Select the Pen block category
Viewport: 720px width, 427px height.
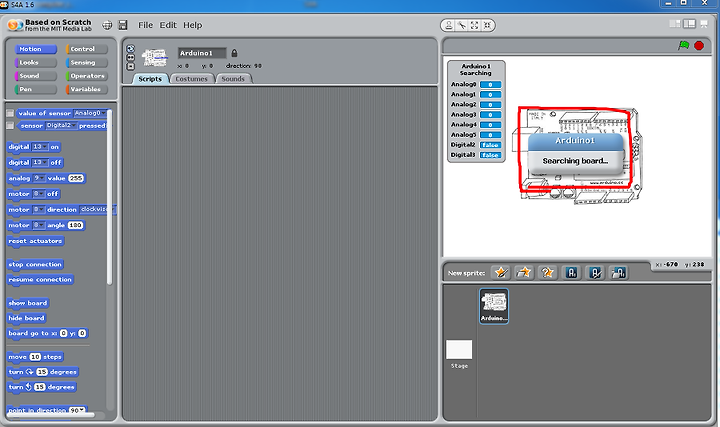(36, 89)
